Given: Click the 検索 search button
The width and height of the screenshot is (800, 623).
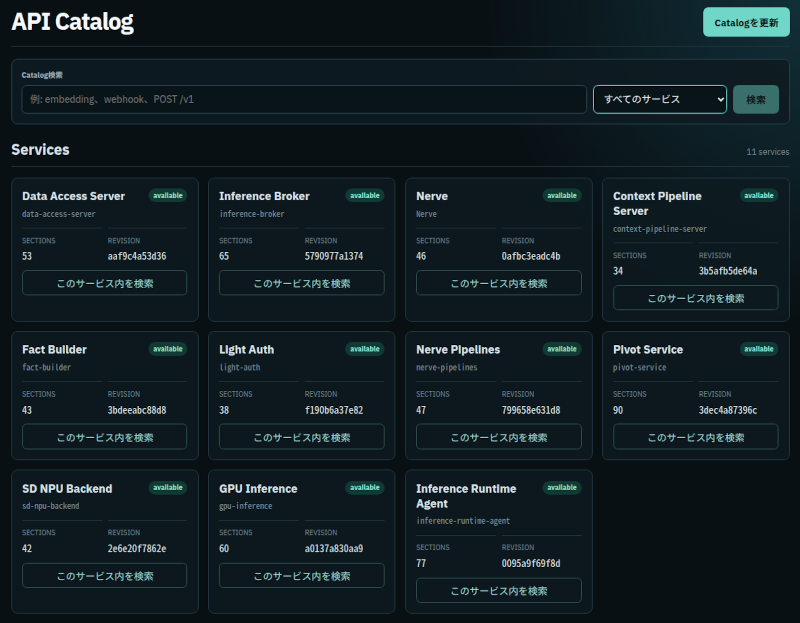Looking at the screenshot, I should tap(756, 99).
